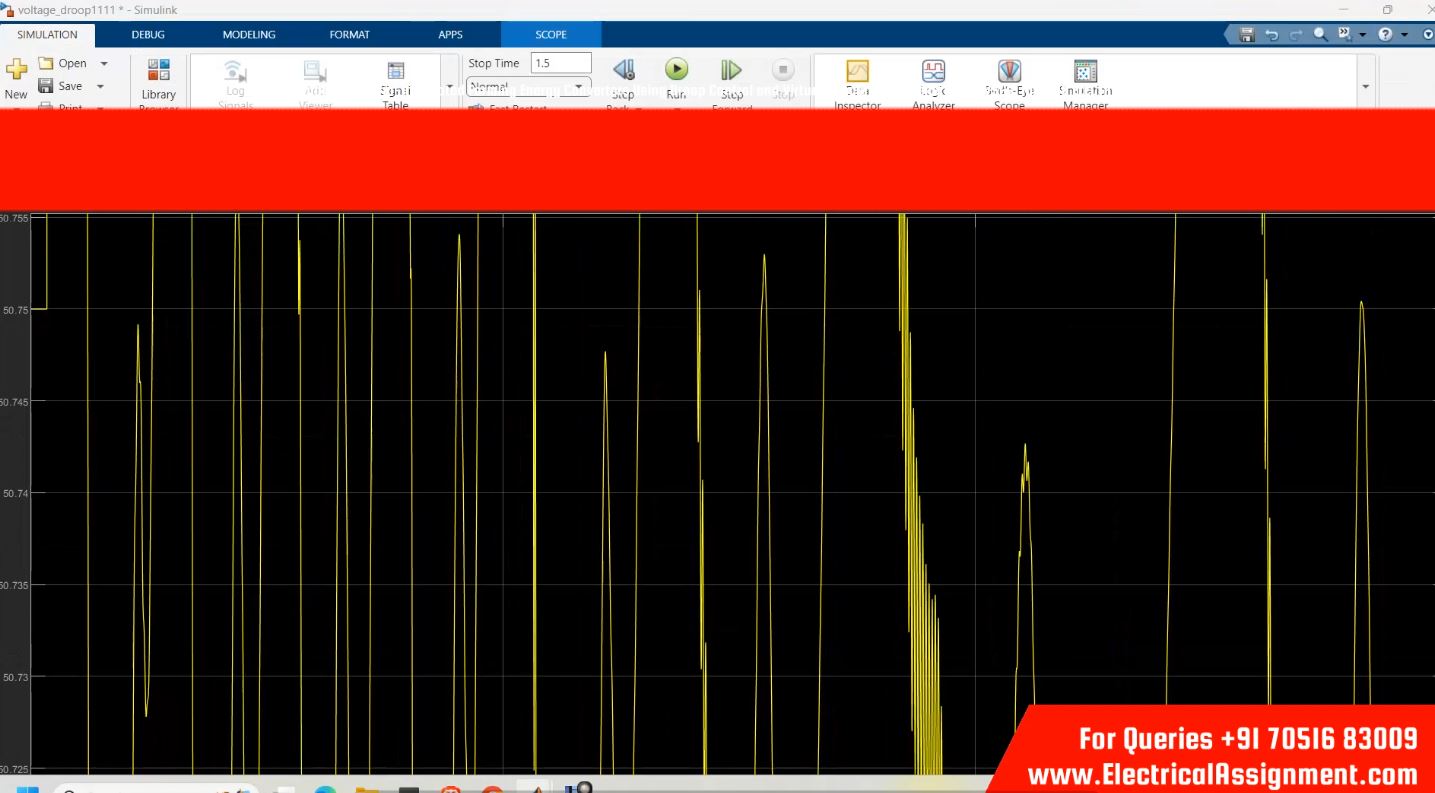This screenshot has height=793, width=1435.
Task: Click the Step Back icon
Action: 623,70
